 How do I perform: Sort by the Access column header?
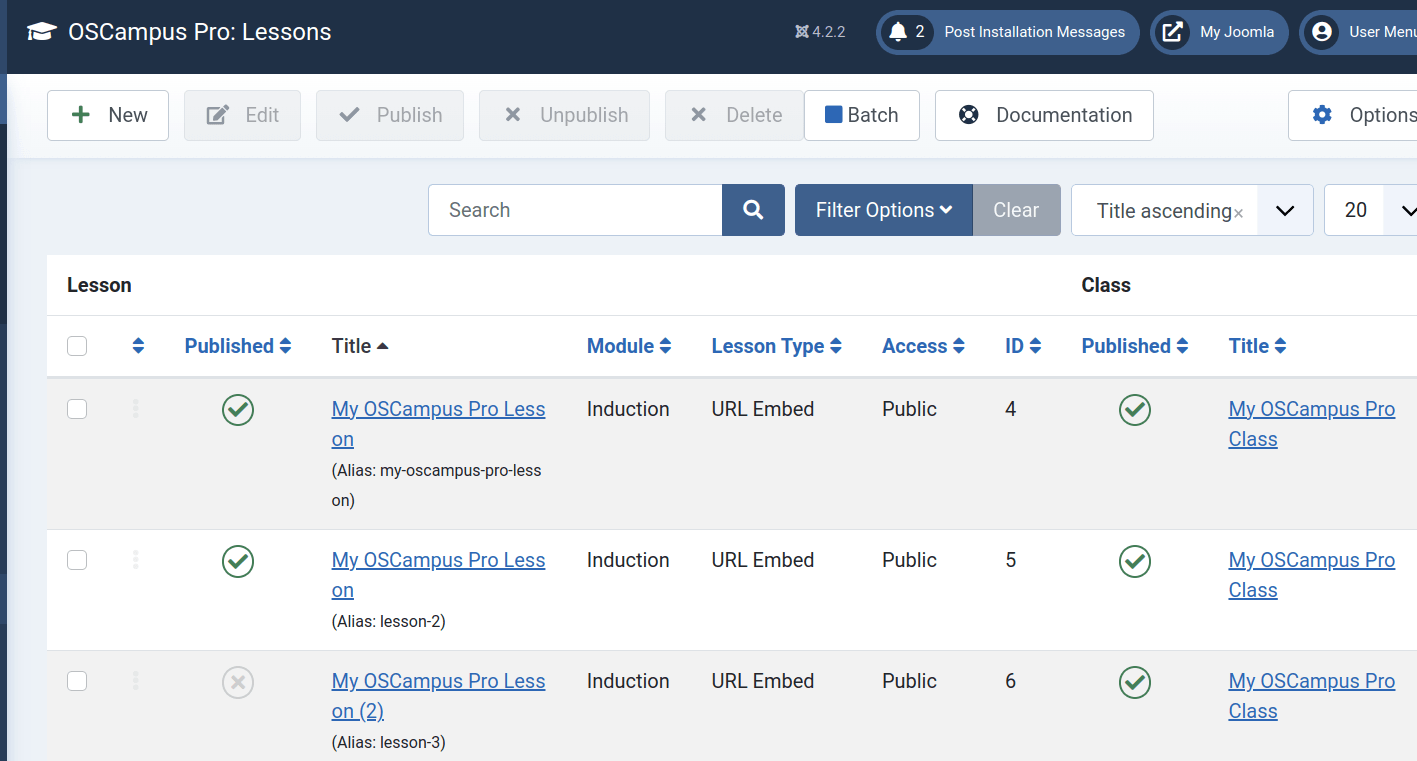(x=923, y=346)
